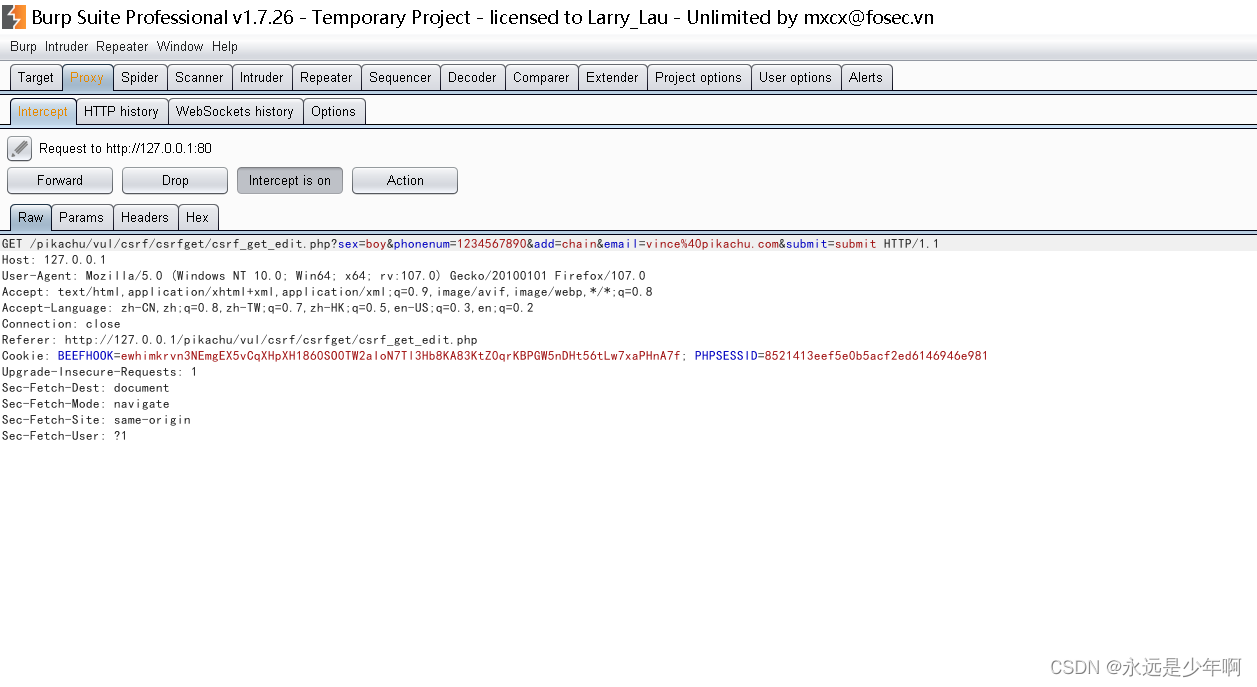Select the Raw request view tab
Image resolution: width=1257 pixels, height=687 pixels.
[31, 217]
